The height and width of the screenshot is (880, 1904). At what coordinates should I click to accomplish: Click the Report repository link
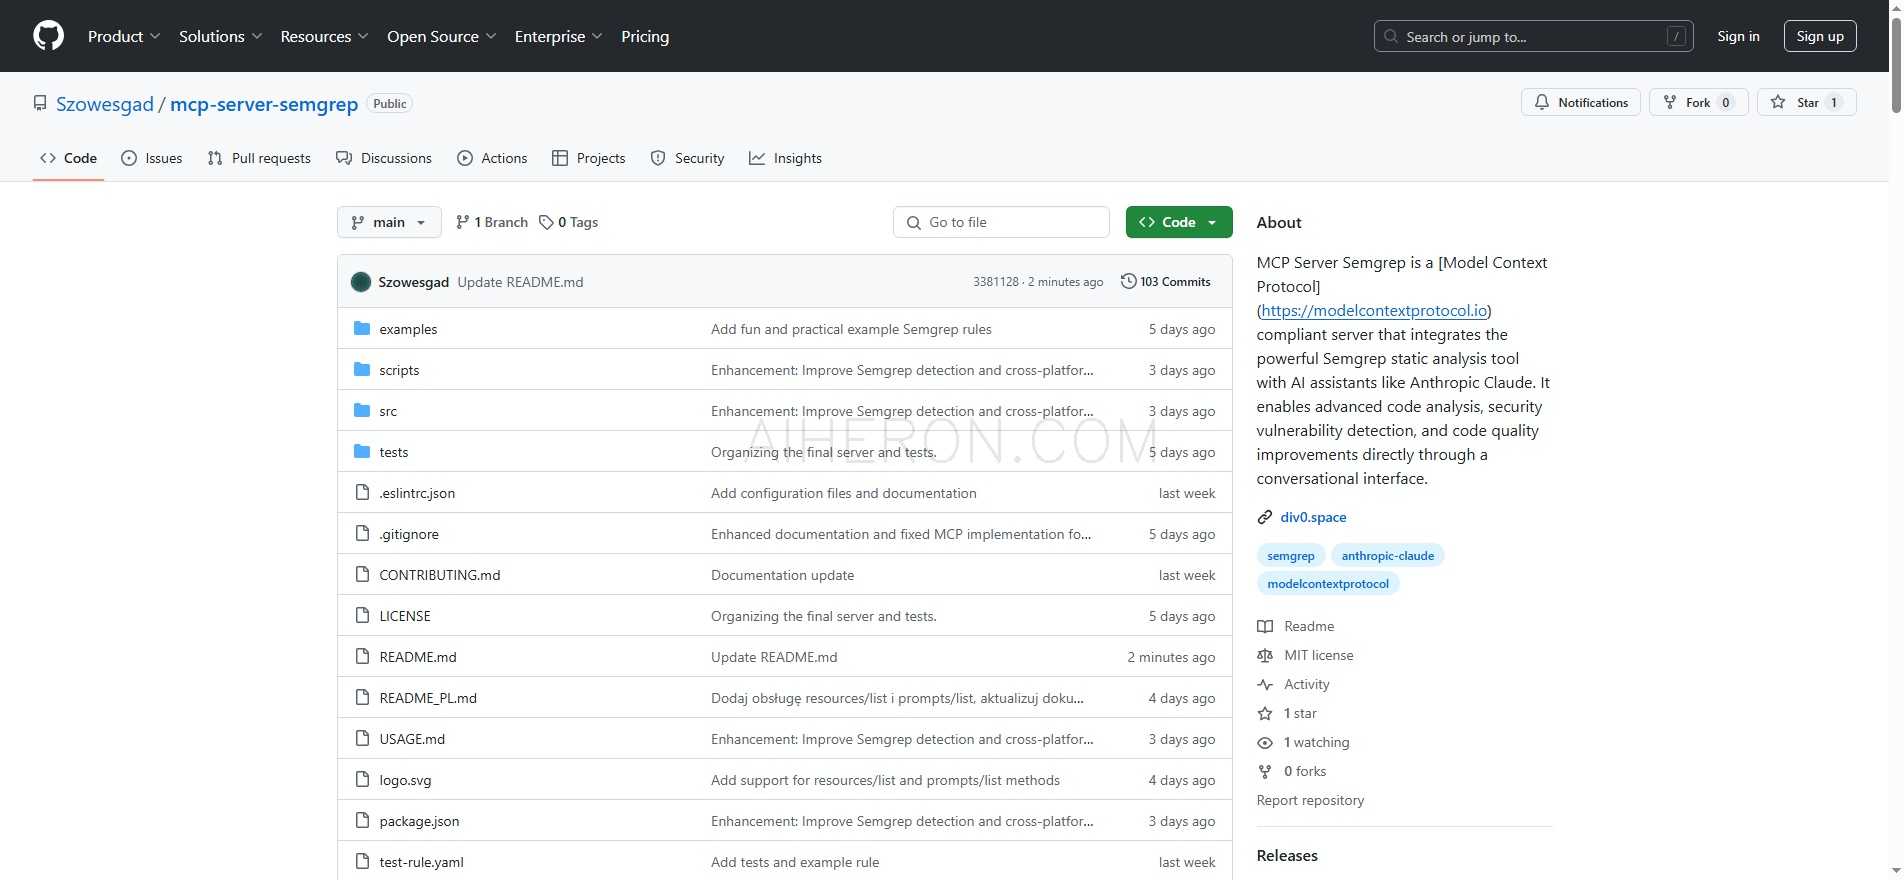pos(1310,800)
